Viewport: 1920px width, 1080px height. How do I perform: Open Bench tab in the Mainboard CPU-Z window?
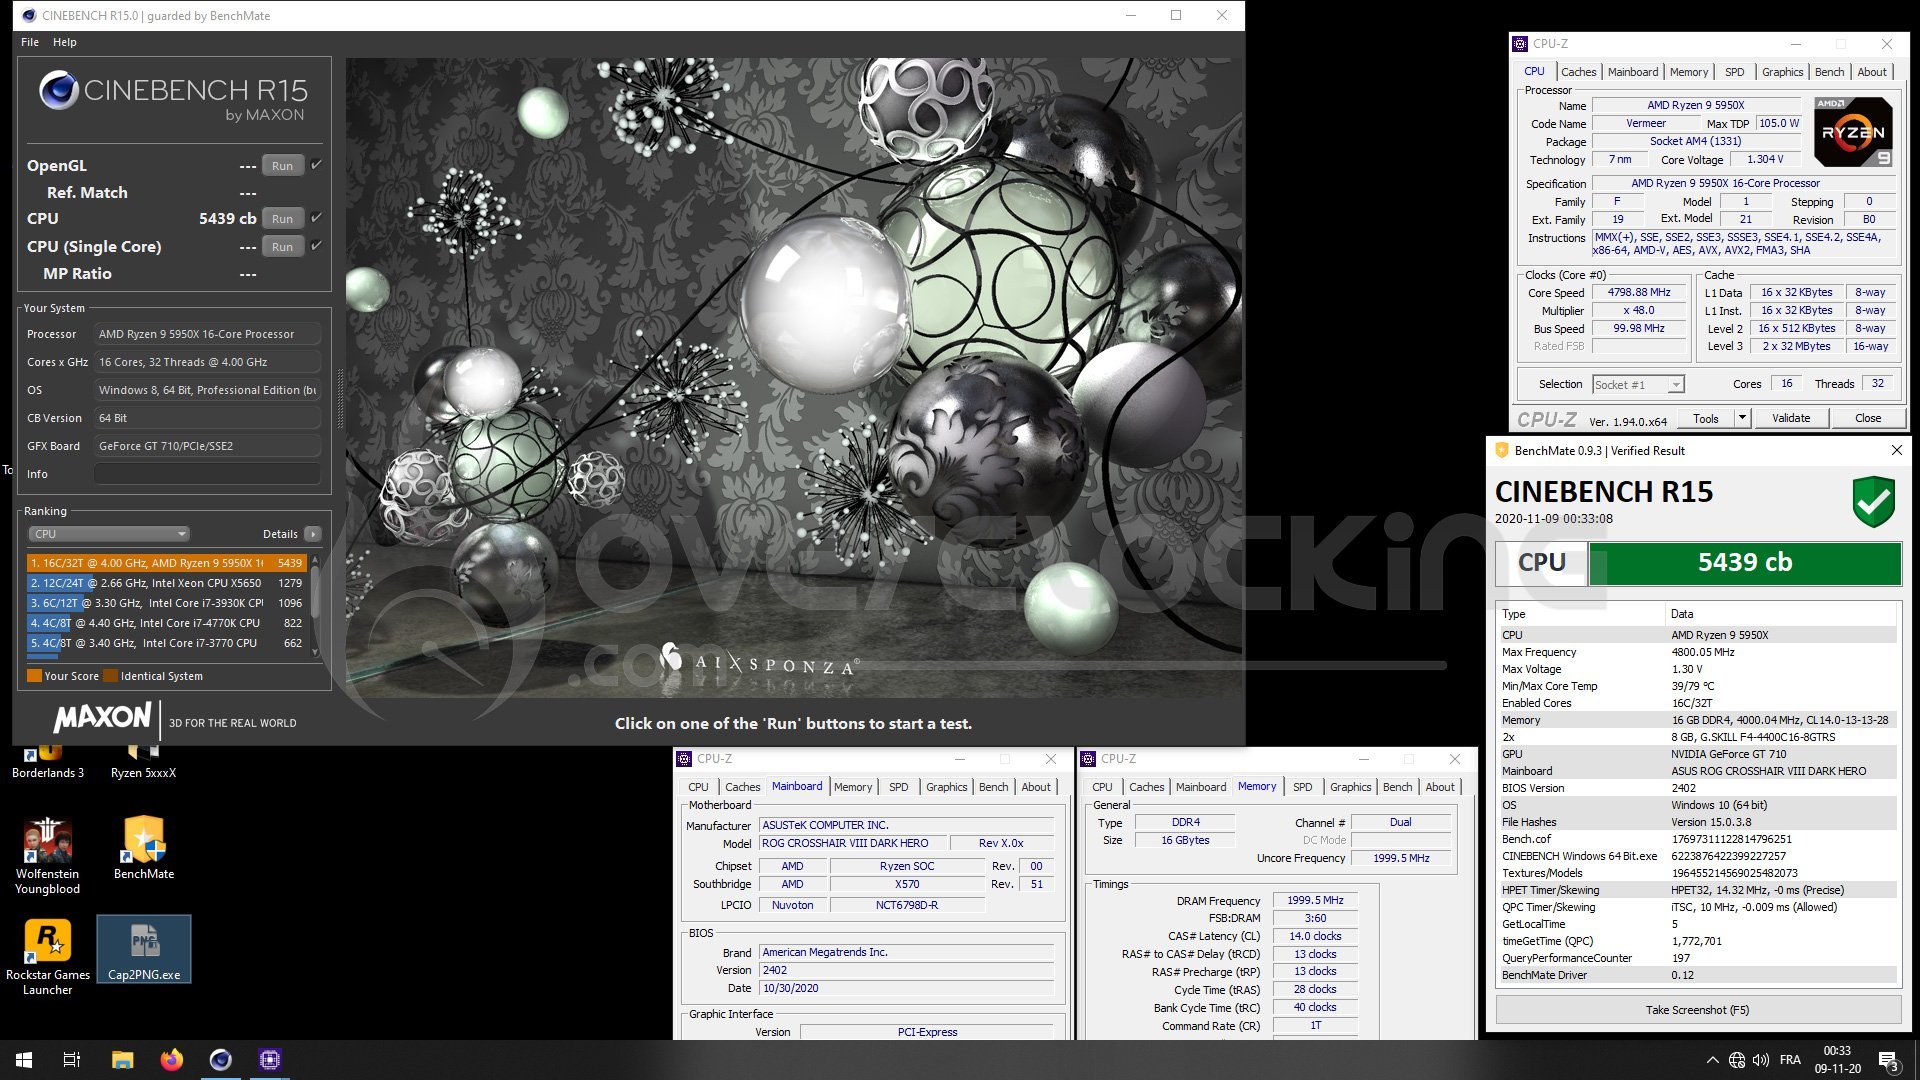993,787
